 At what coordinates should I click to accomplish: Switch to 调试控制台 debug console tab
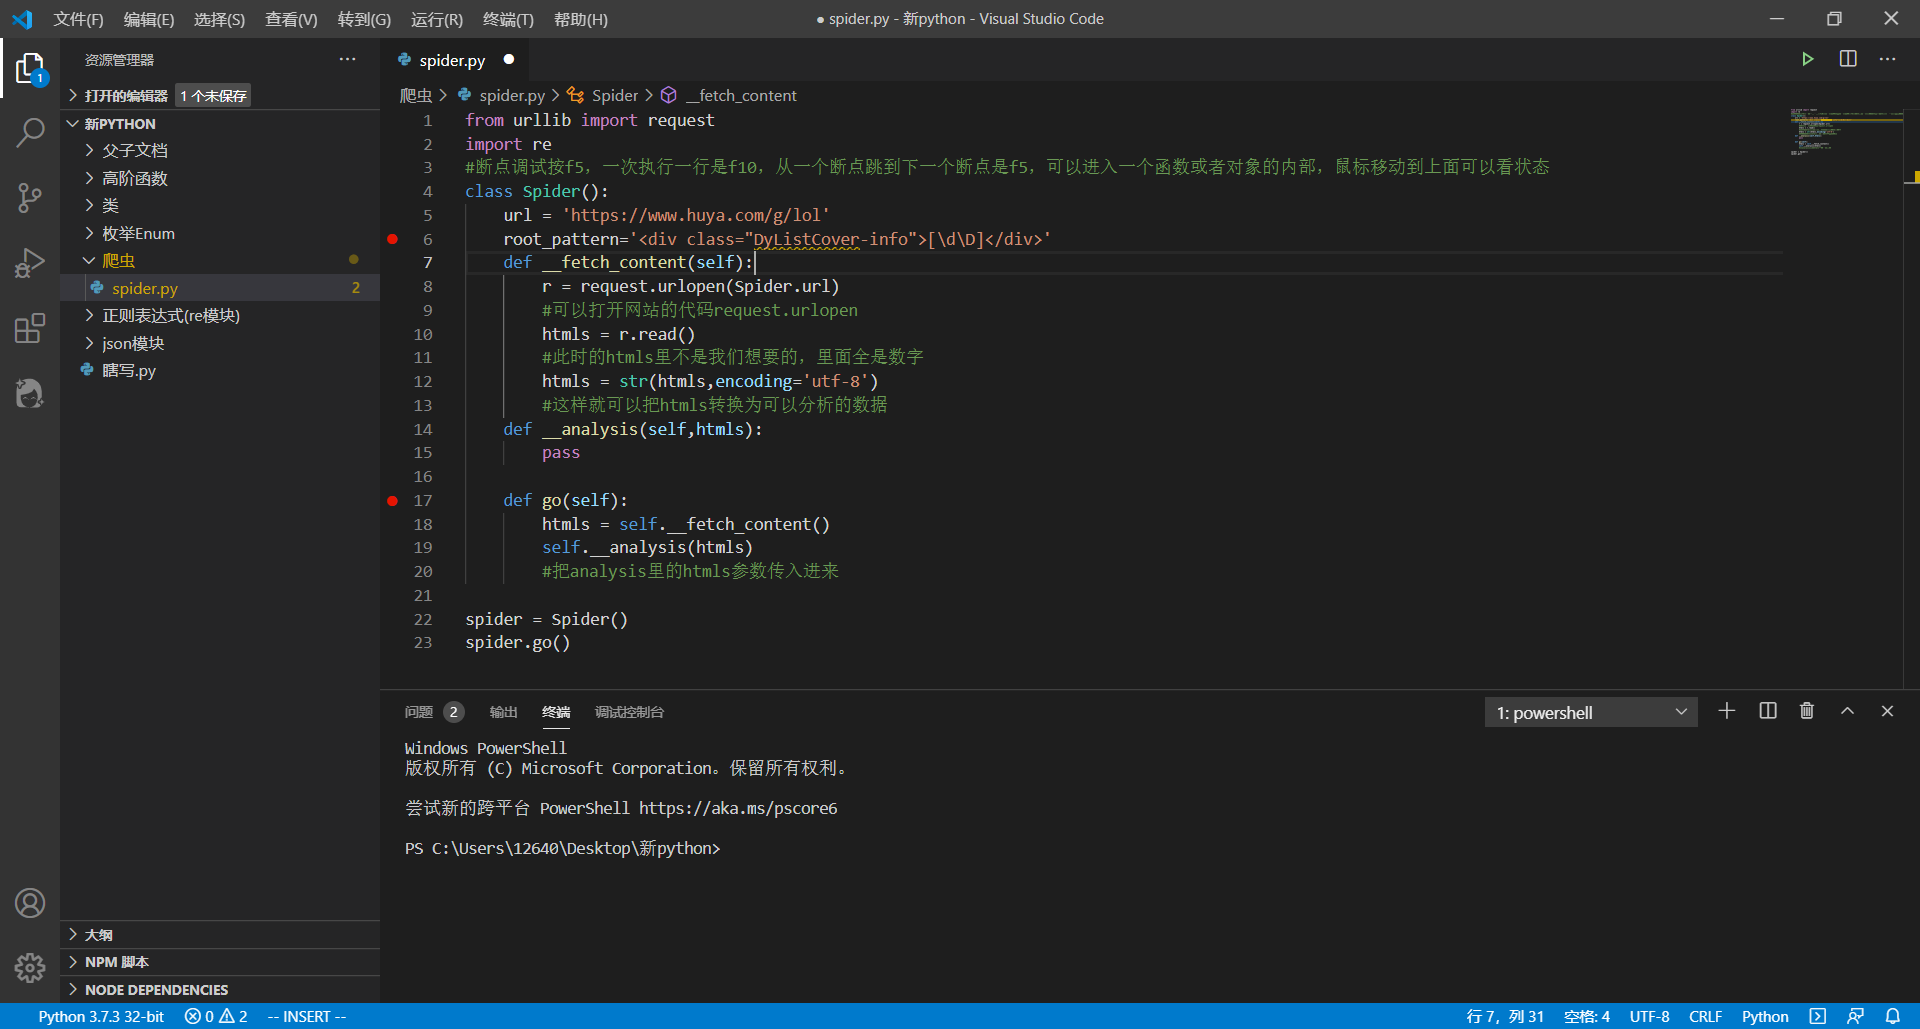[x=629, y=712]
